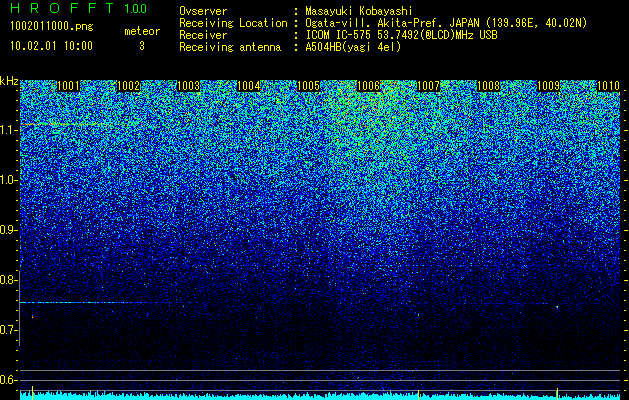Click the yellow meteor tick near left edge
The width and height of the screenshot is (629, 400).
[x=32, y=393]
